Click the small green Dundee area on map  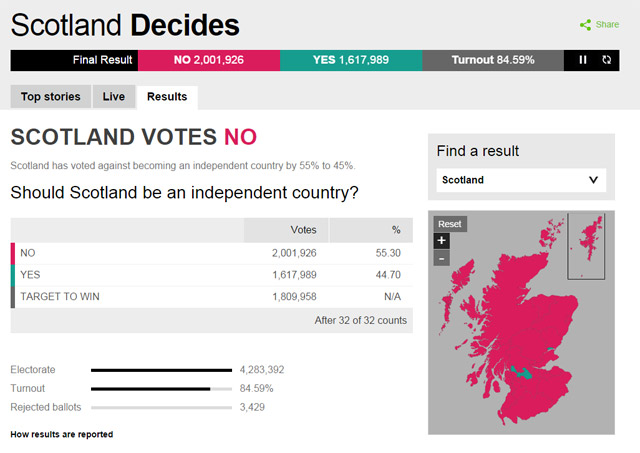[551, 349]
